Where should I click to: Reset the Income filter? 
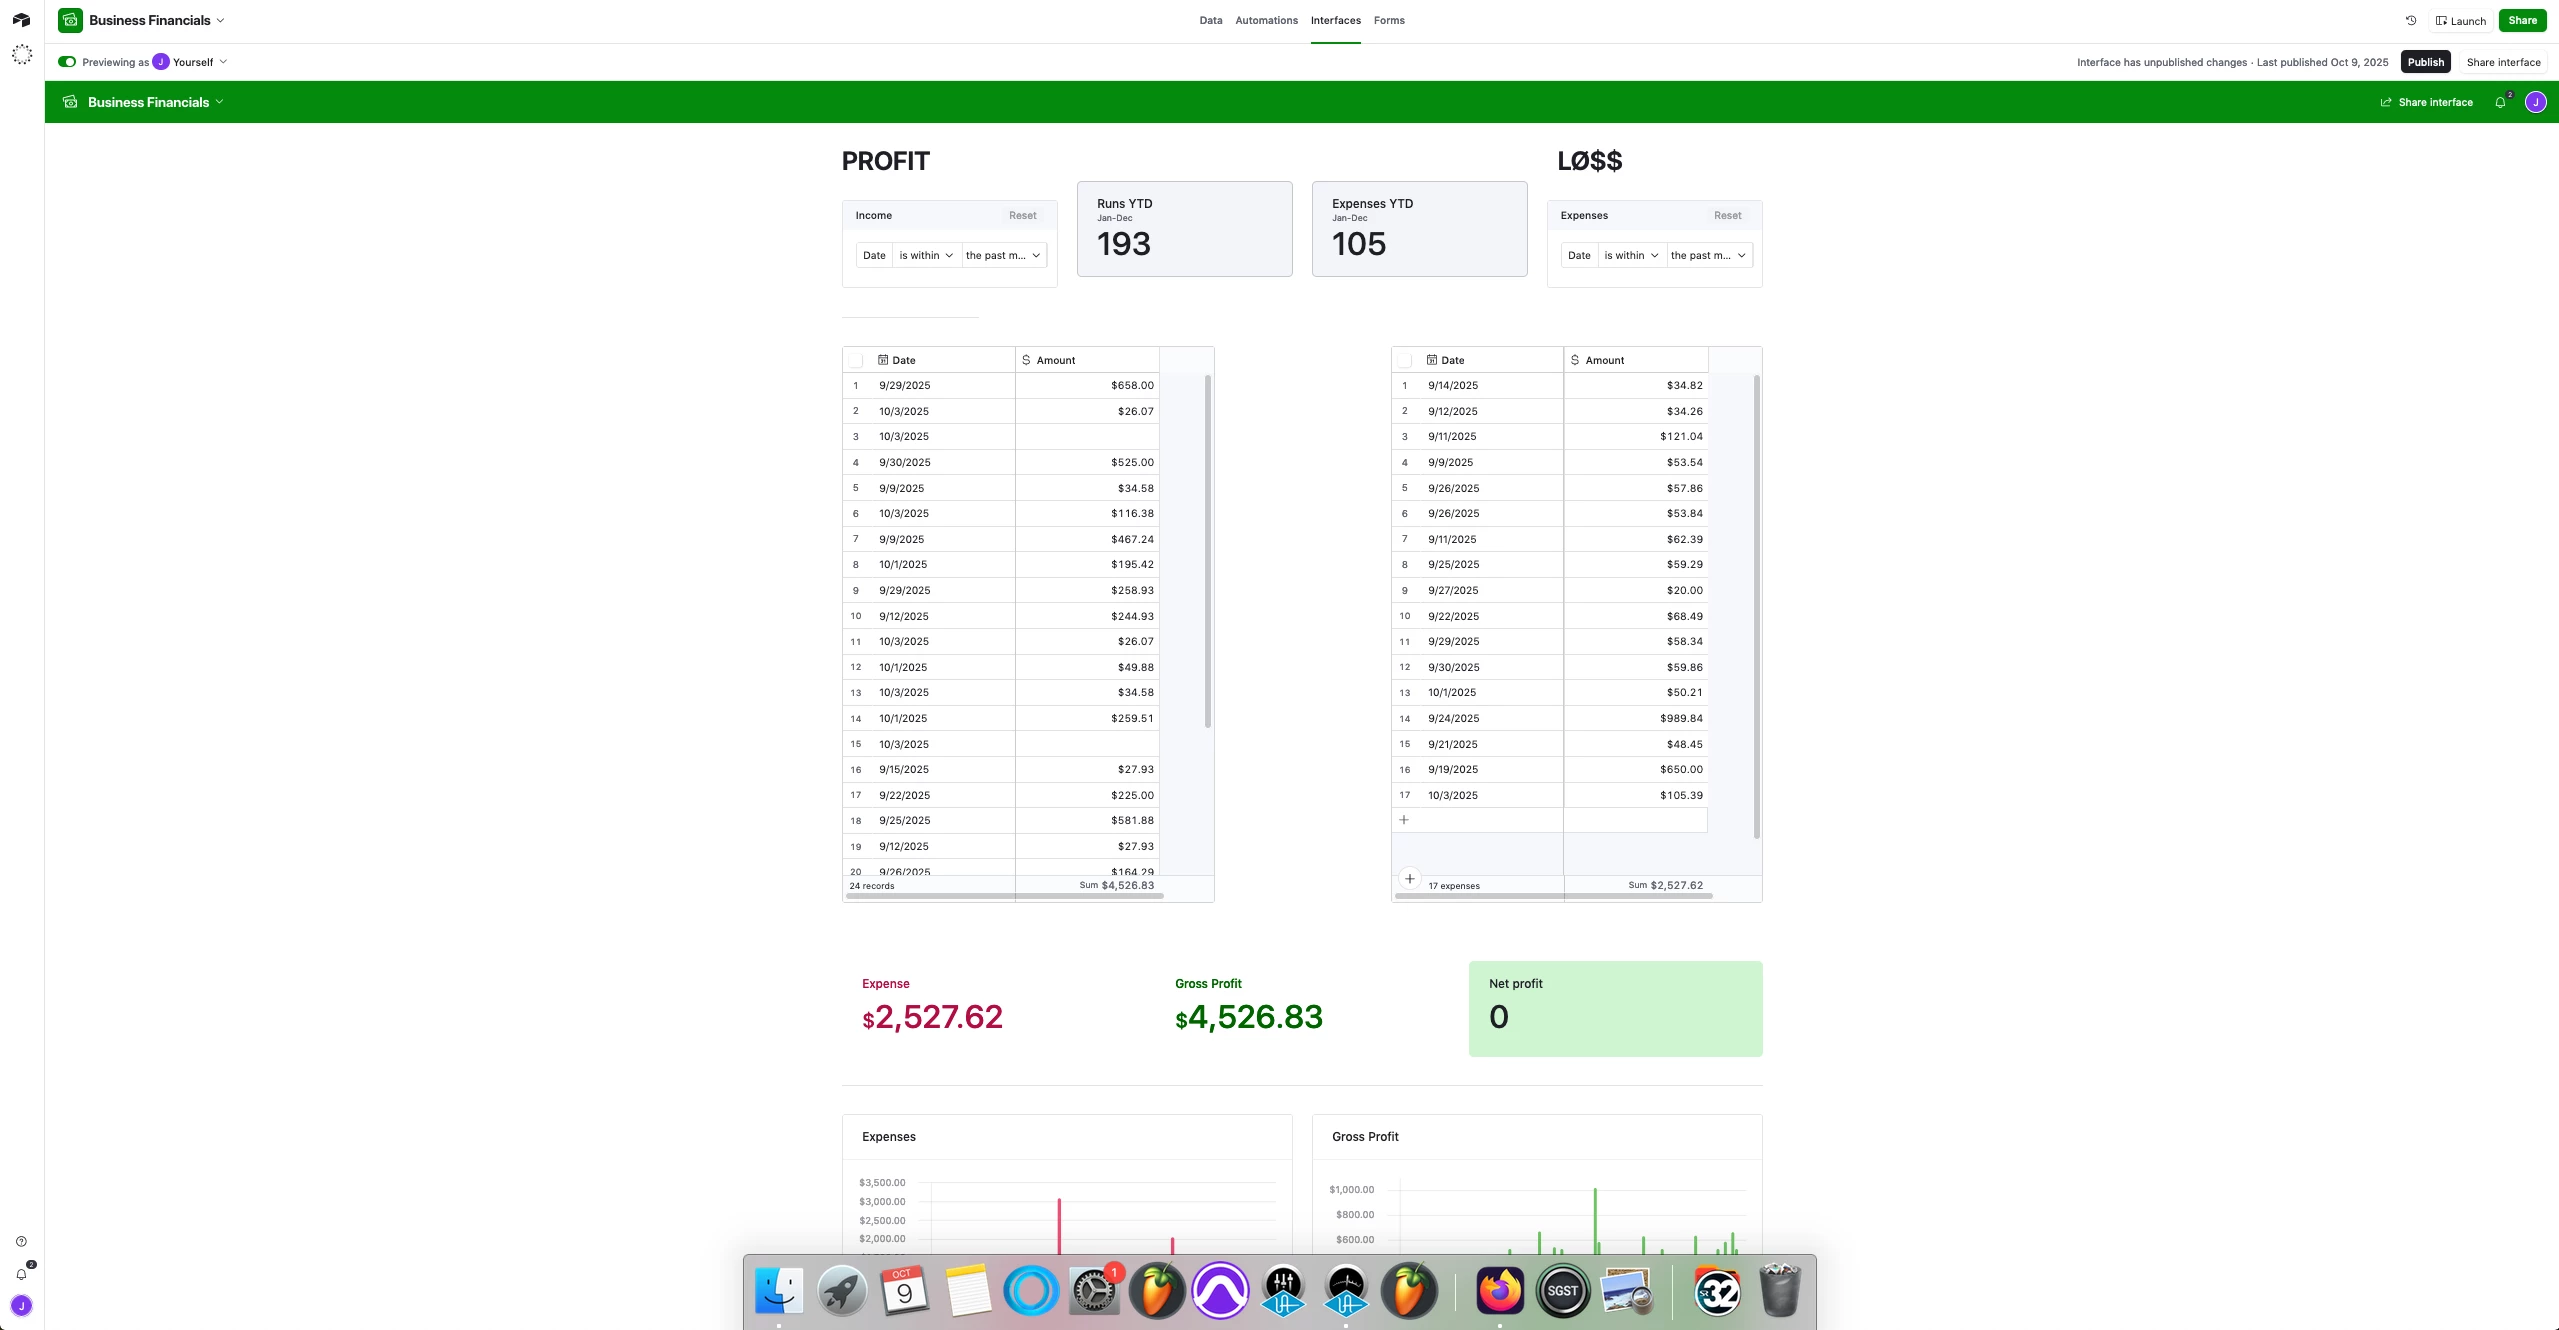1022,215
